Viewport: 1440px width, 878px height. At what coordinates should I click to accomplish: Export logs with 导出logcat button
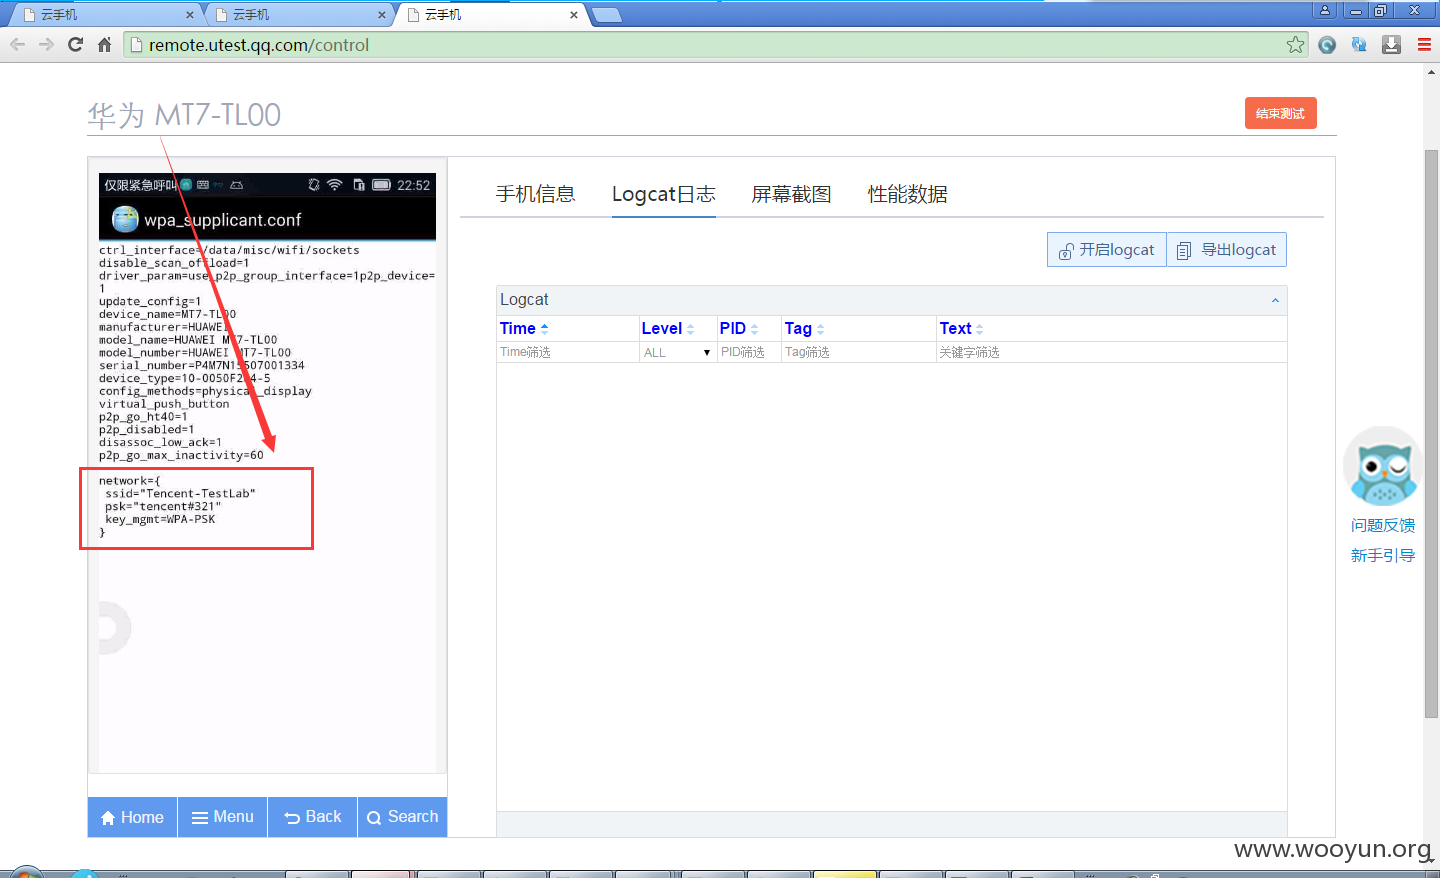tap(1227, 250)
